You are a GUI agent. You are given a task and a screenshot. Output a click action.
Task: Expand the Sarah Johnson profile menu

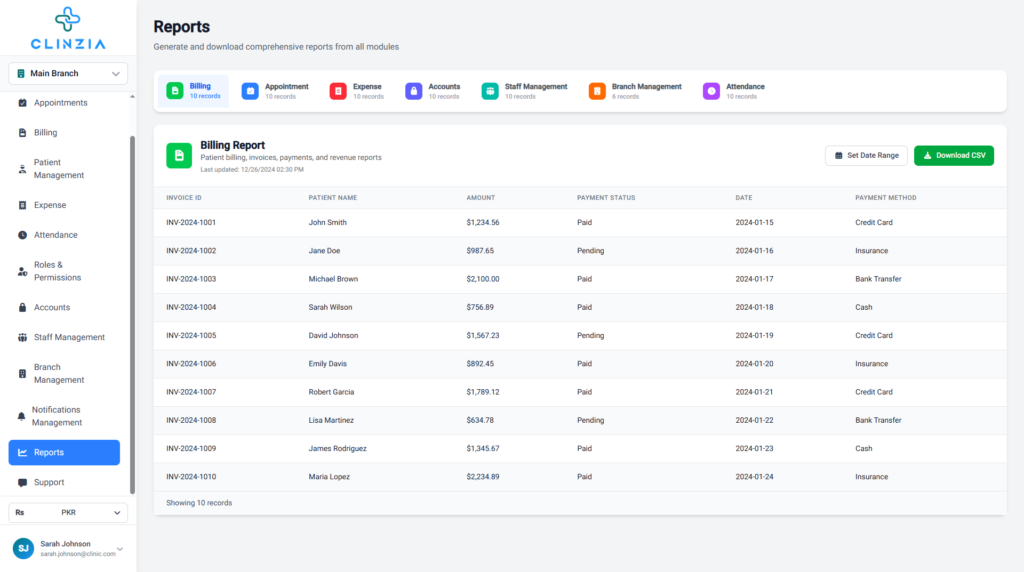point(120,548)
